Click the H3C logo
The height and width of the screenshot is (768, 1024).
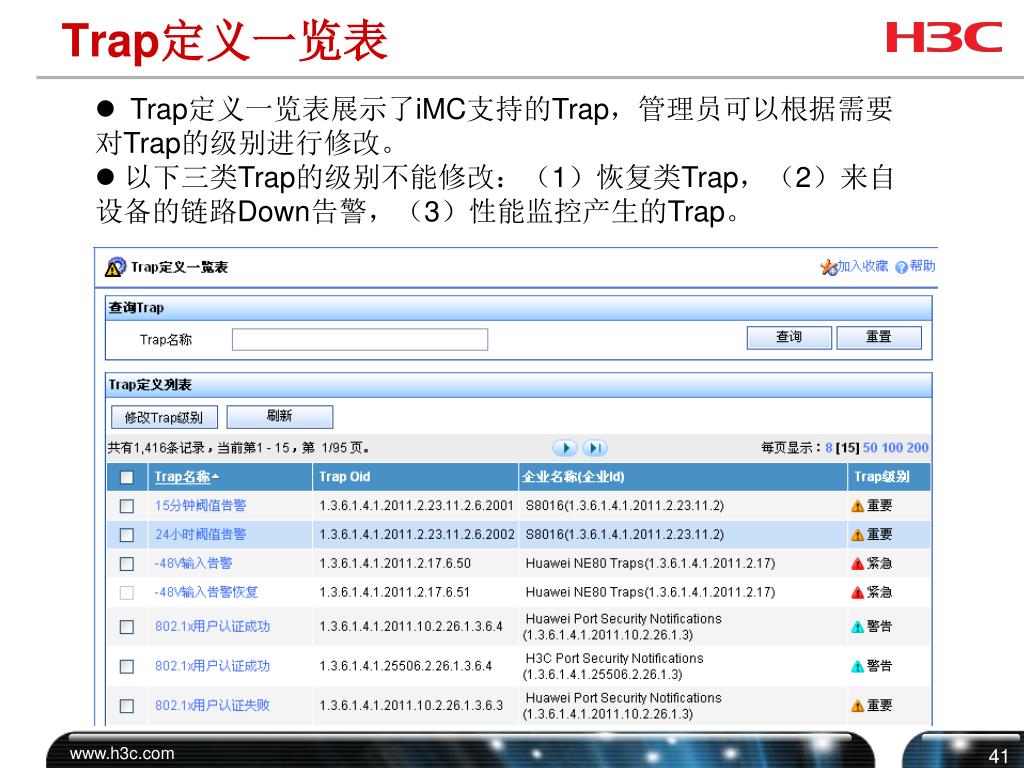tap(944, 37)
